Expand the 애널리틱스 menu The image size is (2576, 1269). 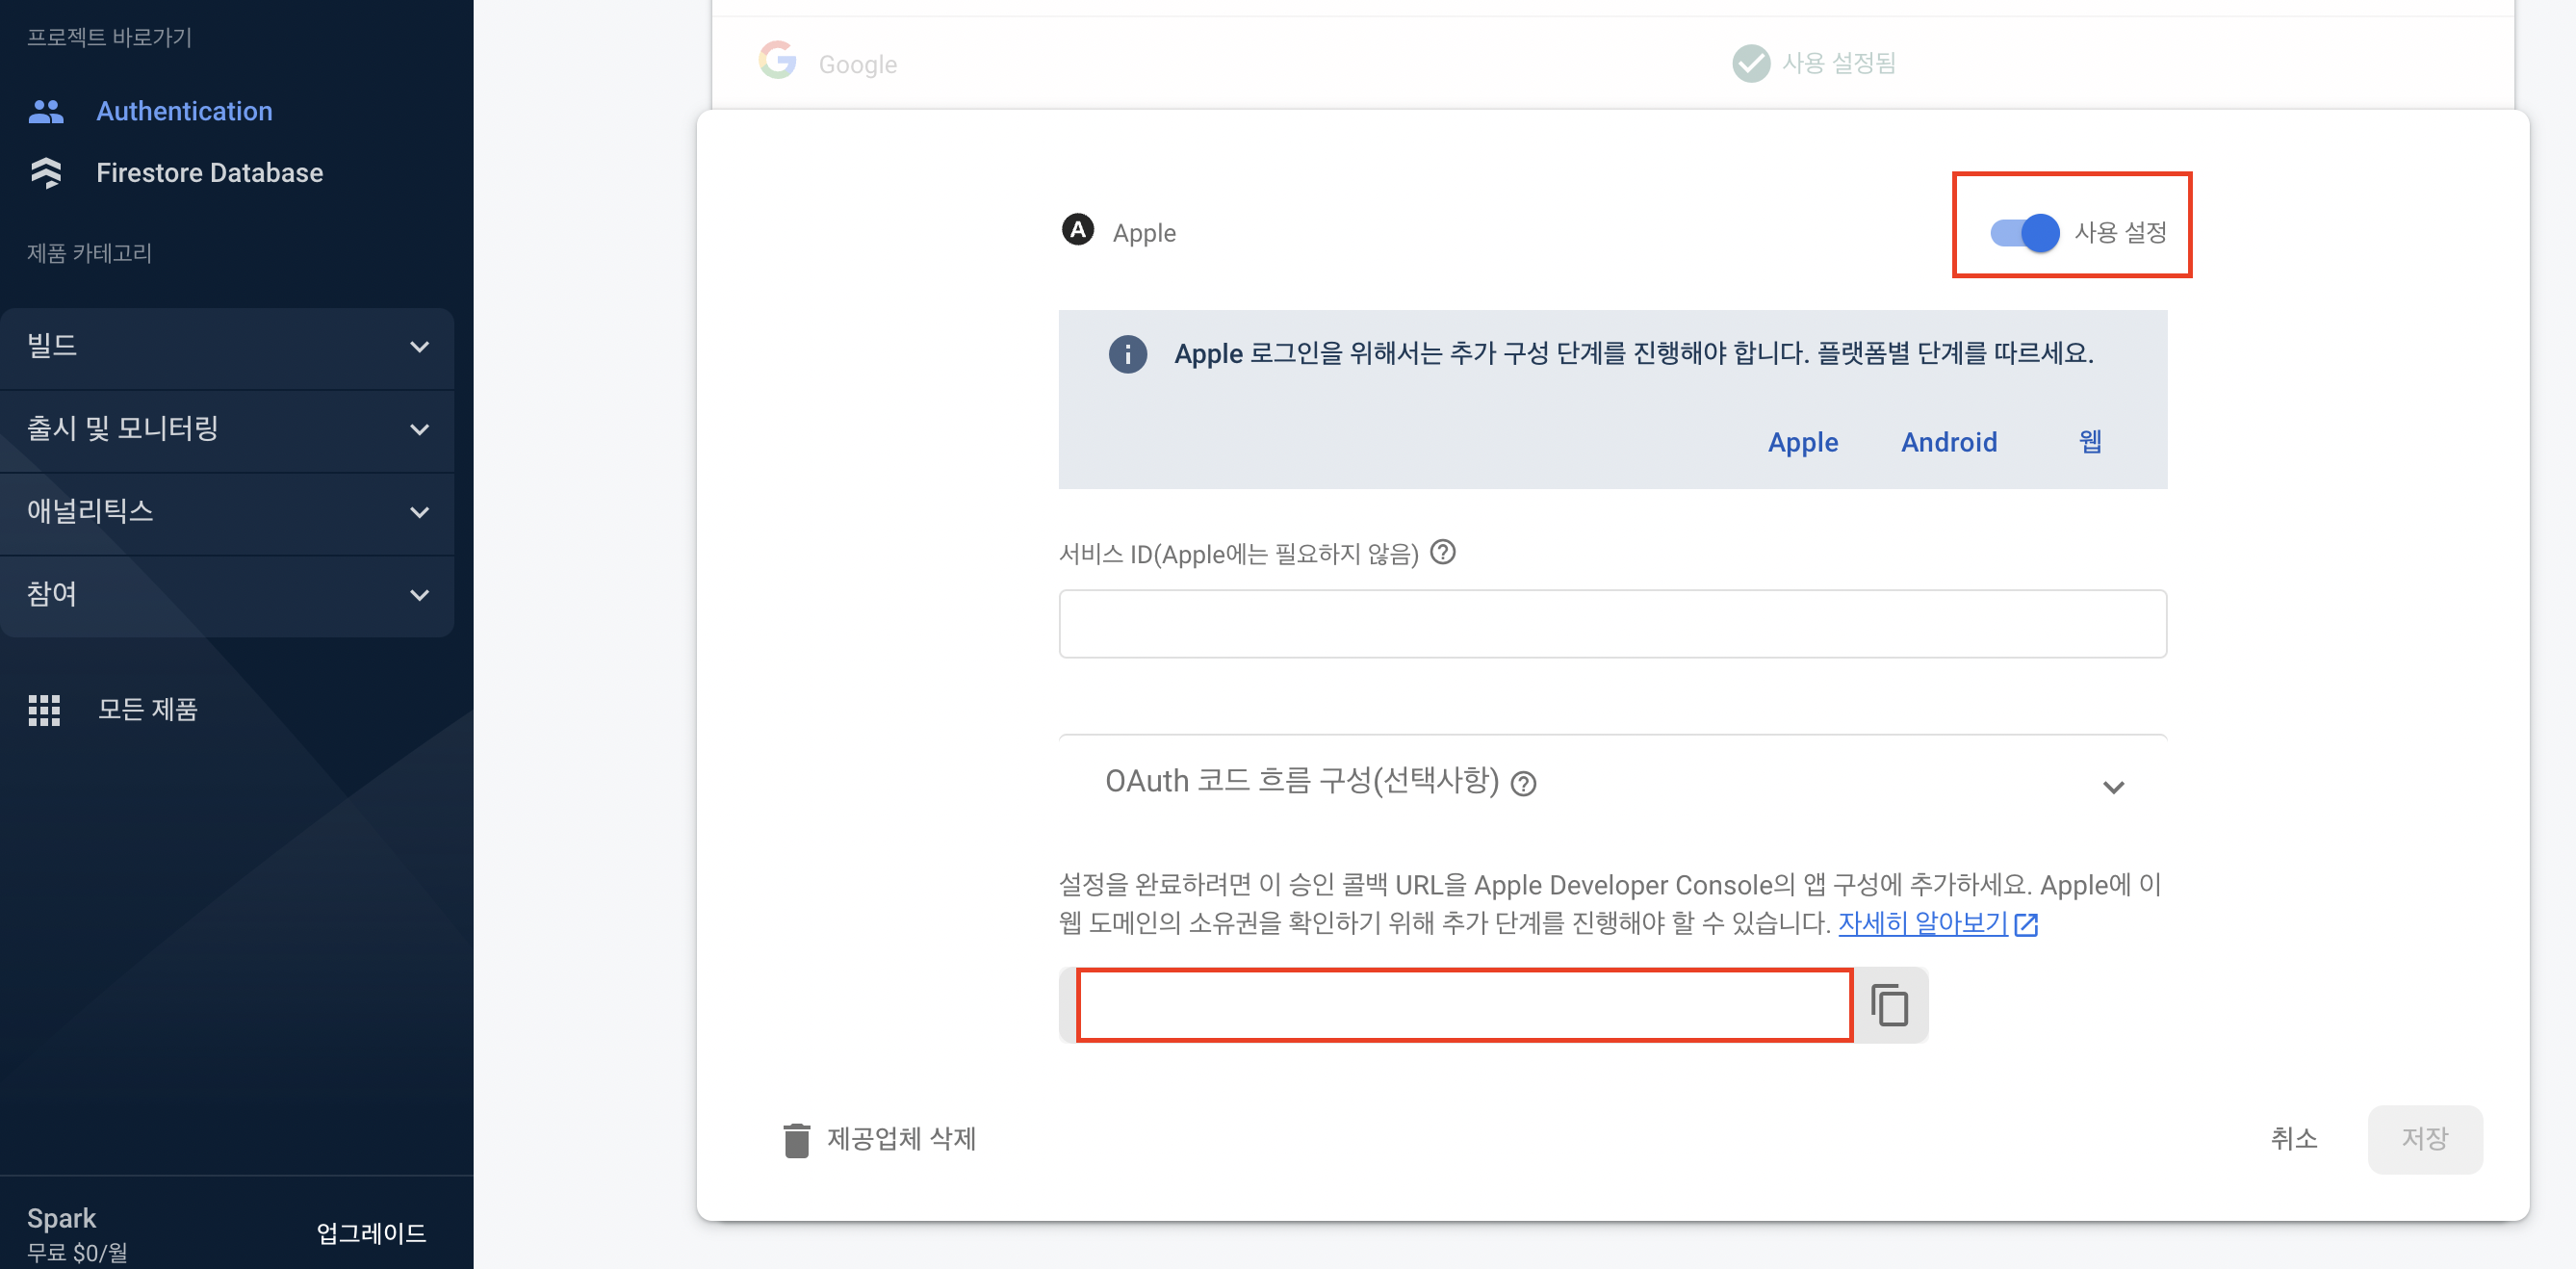pyautogui.click(x=419, y=512)
